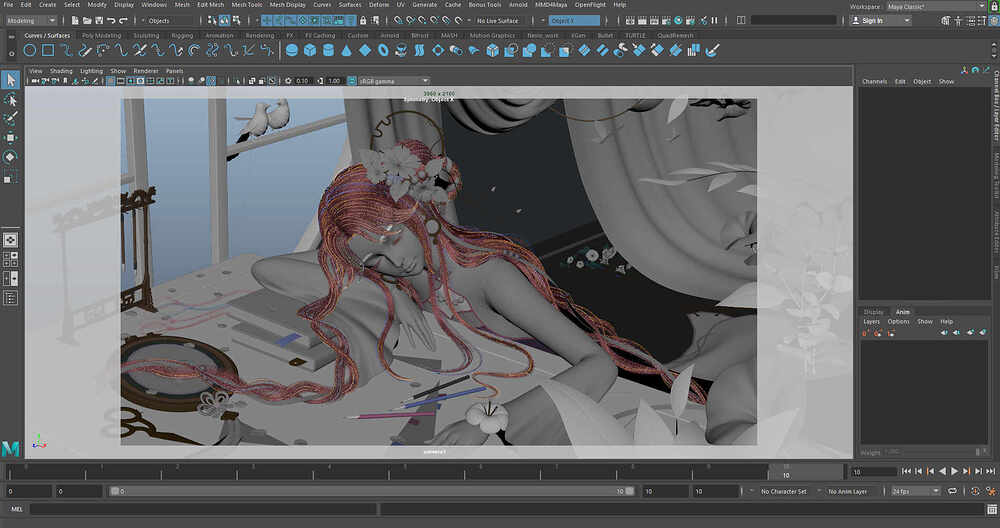Open the Workspace Maya Classic dropdown
Screen dimensions: 1000x528
[936, 6]
